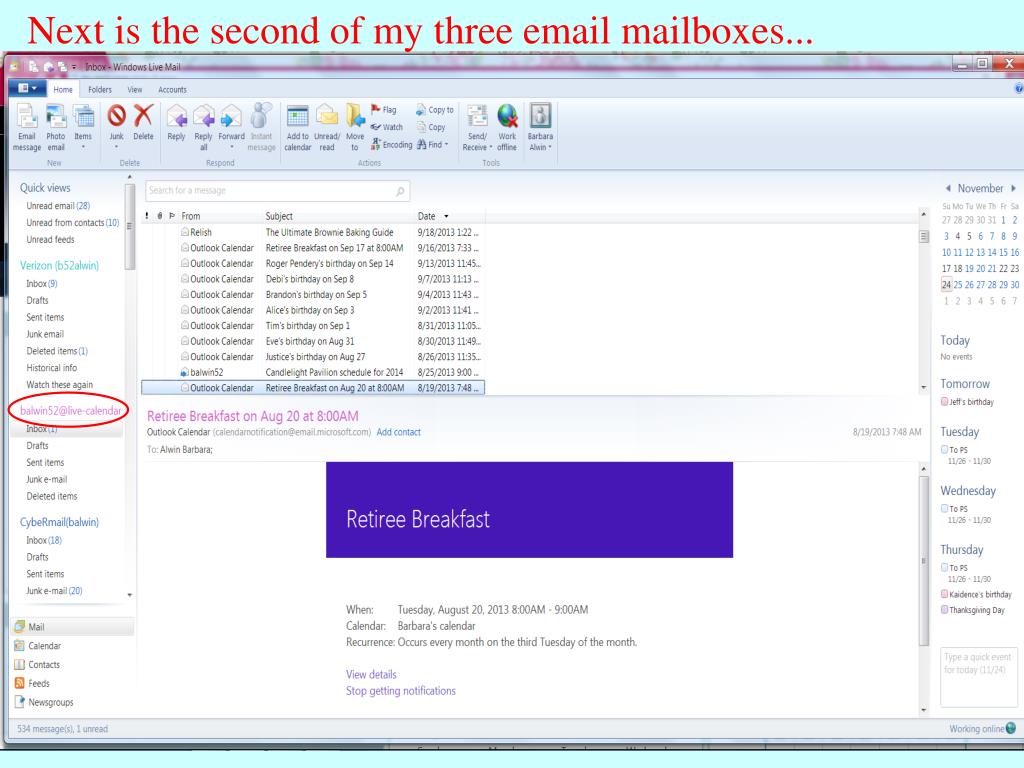Flag the selected message
The height and width of the screenshot is (768, 1024).
tap(383, 110)
